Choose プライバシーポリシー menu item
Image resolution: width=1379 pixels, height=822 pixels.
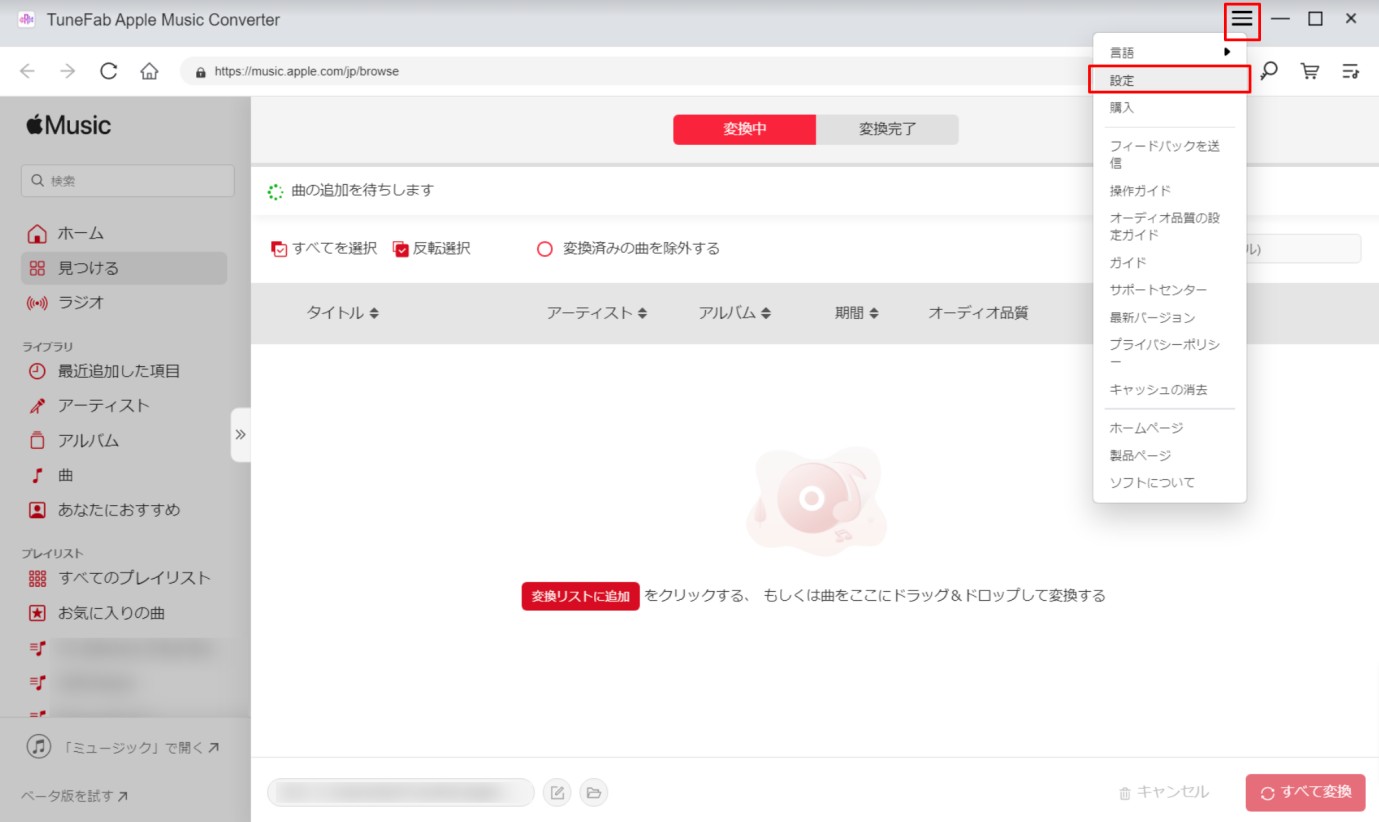pos(1169,353)
